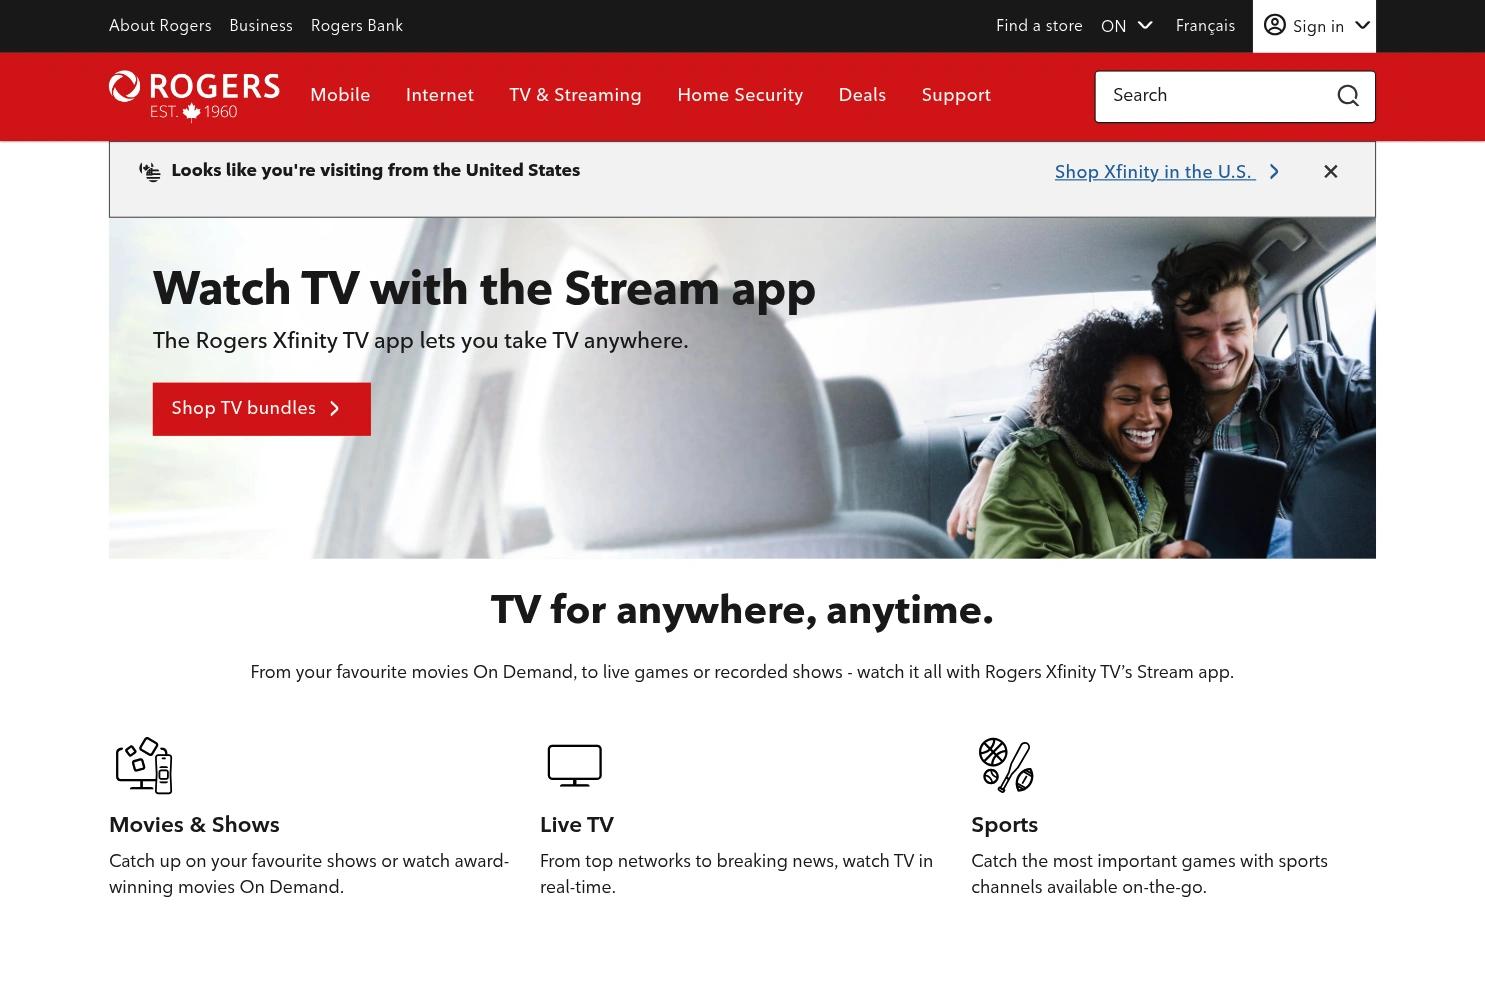Click 'Catch the most important games' description
The height and width of the screenshot is (990, 1485).
point(1149,874)
